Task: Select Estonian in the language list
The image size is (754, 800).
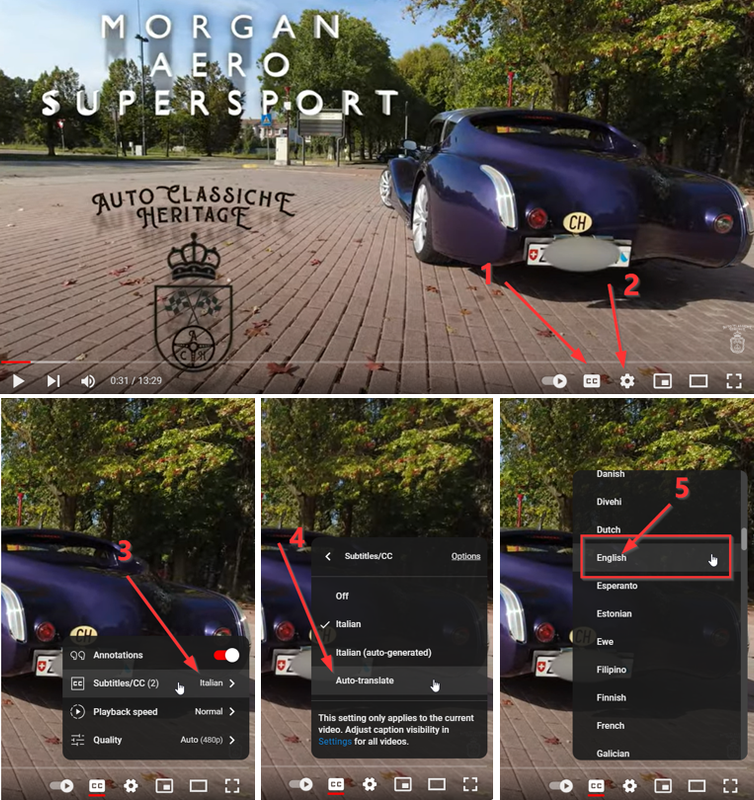Action: 657,614
